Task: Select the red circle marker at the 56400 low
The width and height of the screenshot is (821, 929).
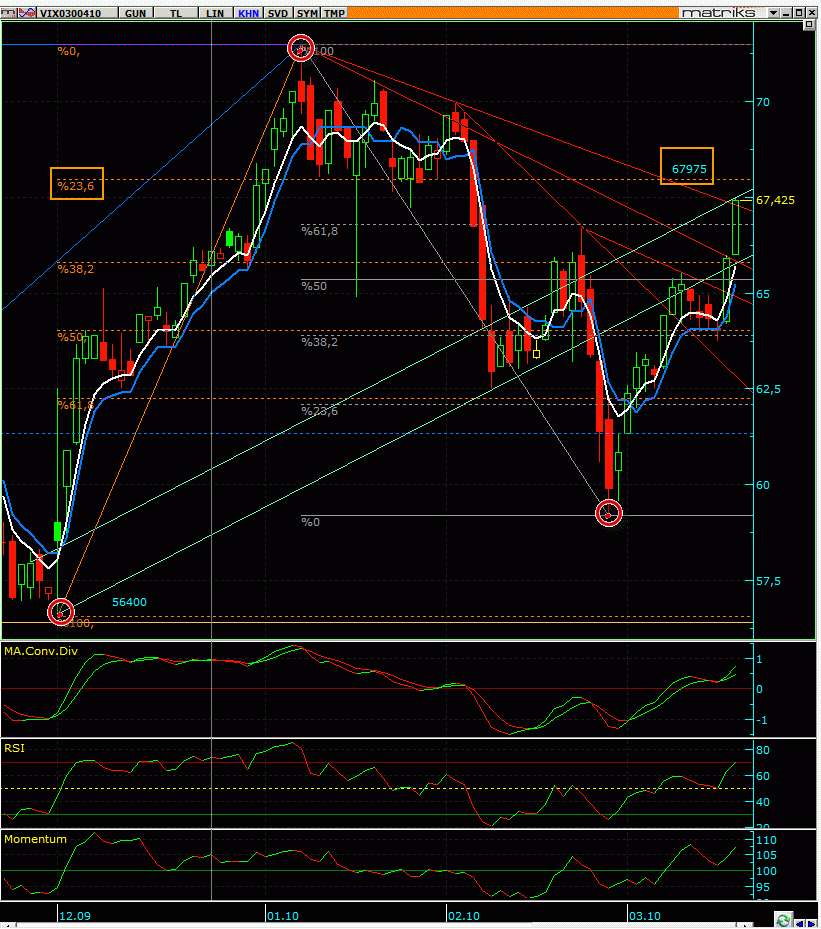Action: pos(60,612)
